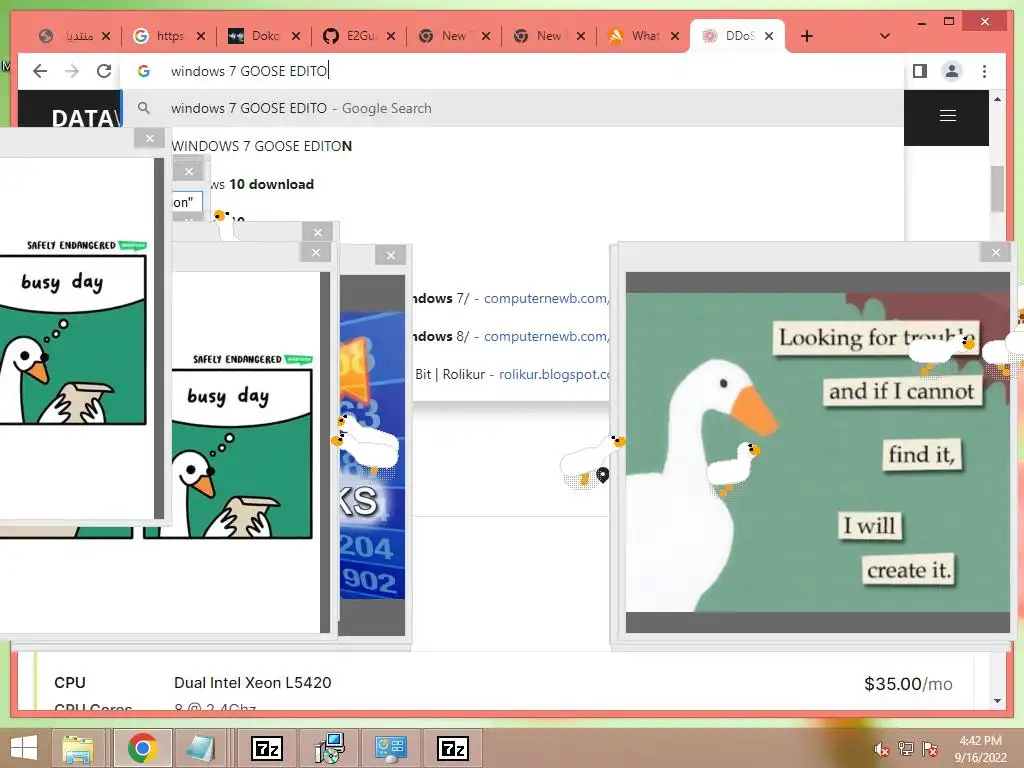The height and width of the screenshot is (768, 1024).
Task: Expand the tab search chevron
Action: click(885, 36)
